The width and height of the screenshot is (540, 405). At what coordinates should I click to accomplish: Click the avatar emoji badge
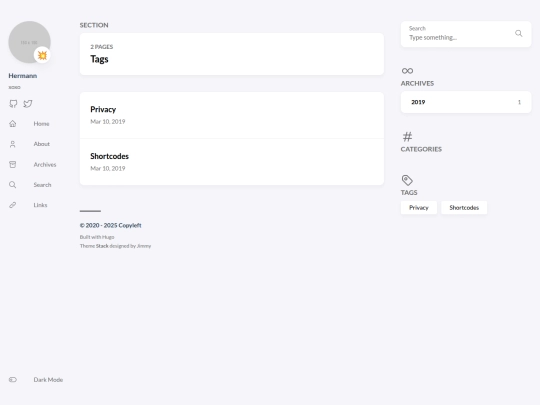(x=42, y=55)
